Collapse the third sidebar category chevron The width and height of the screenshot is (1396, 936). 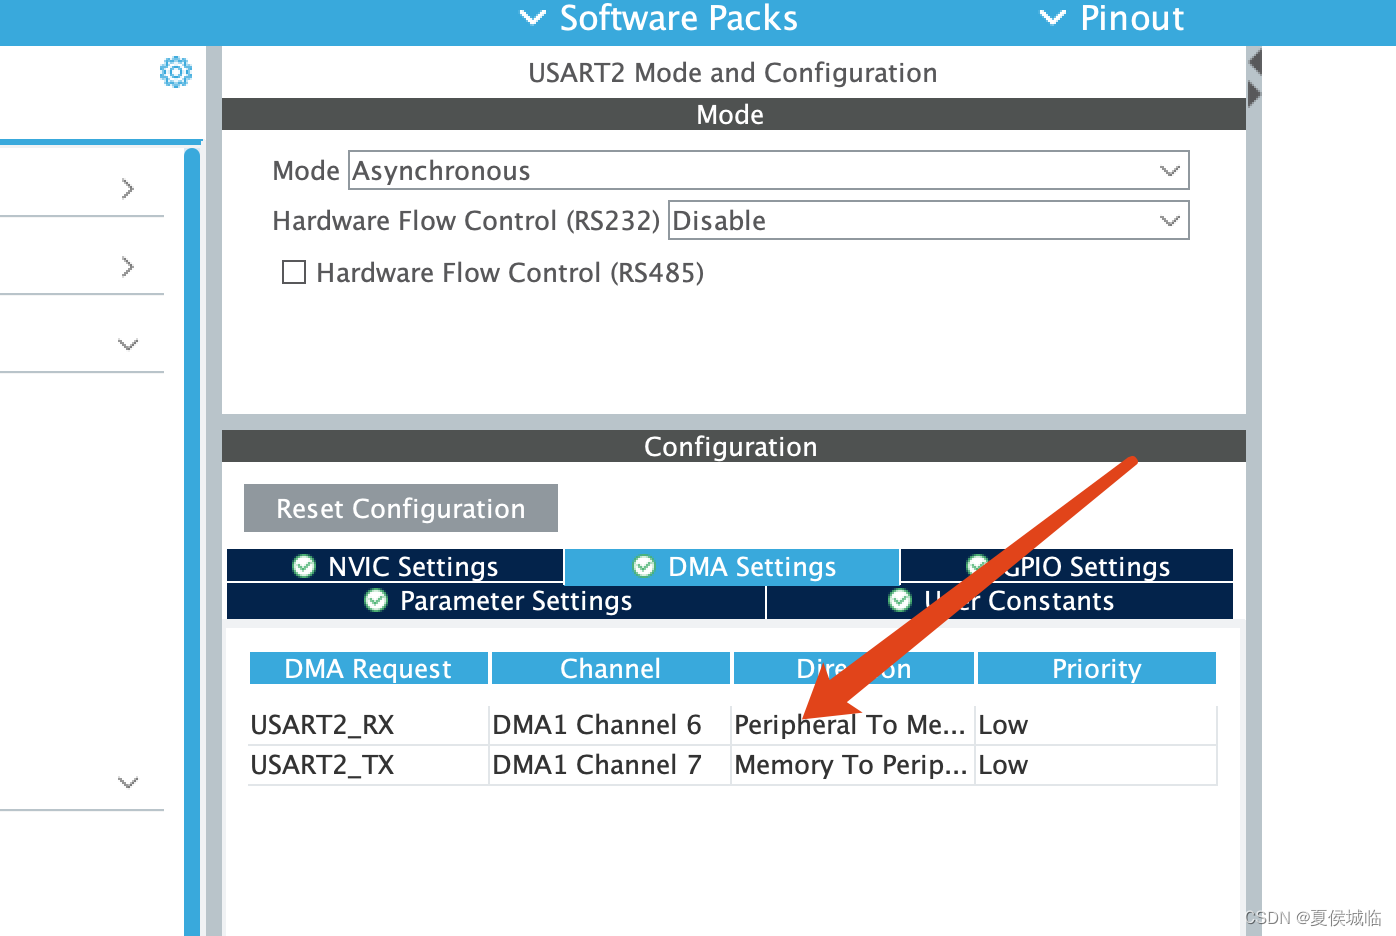[x=128, y=344]
